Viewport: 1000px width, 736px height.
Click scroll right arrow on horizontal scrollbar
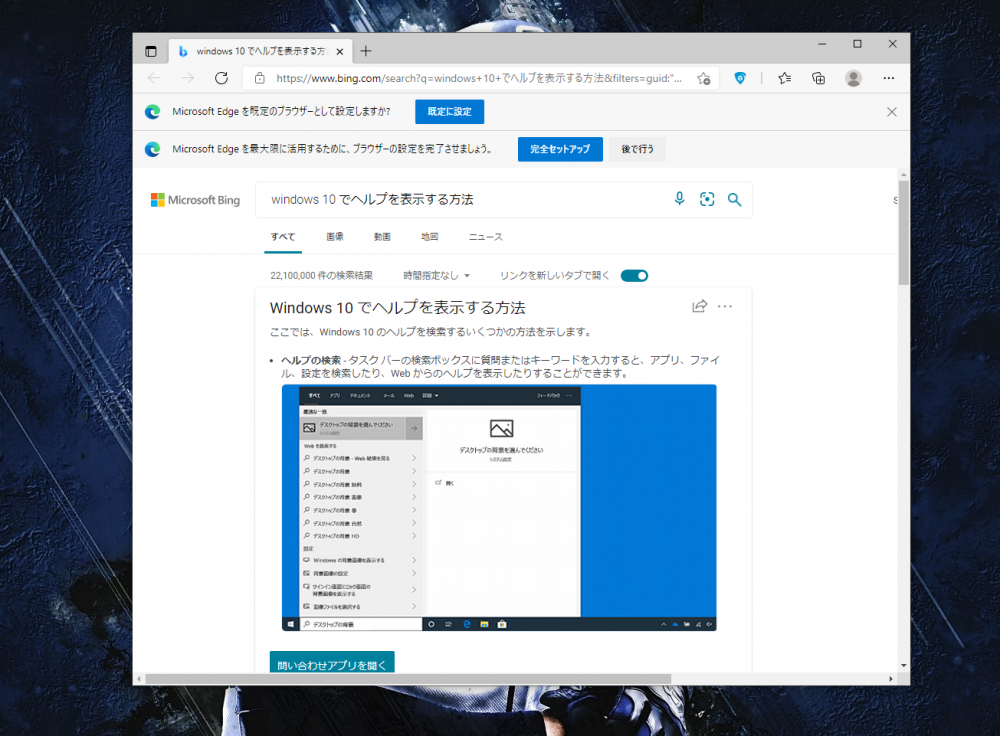tap(890, 679)
